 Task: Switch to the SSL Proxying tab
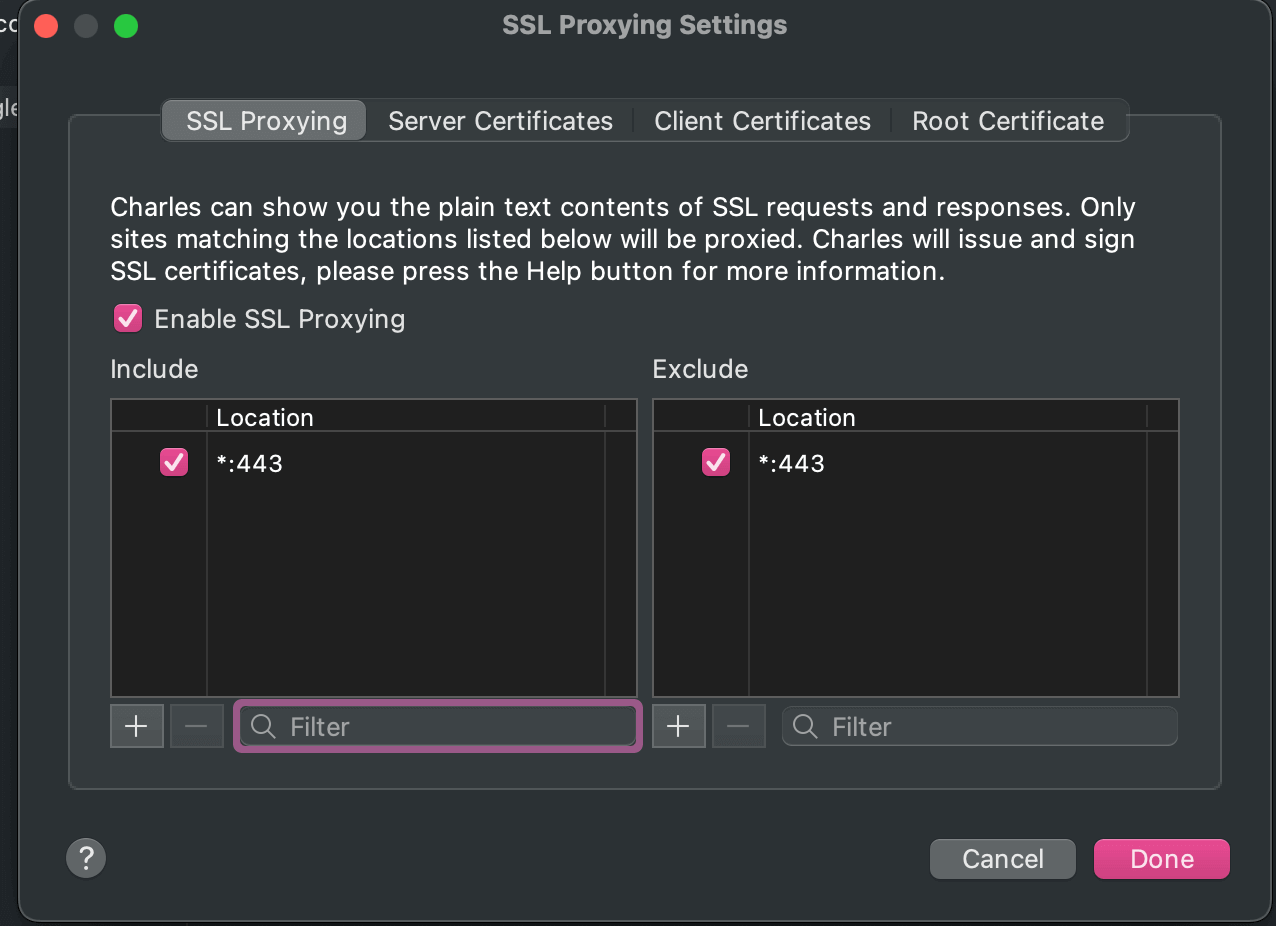(x=266, y=121)
